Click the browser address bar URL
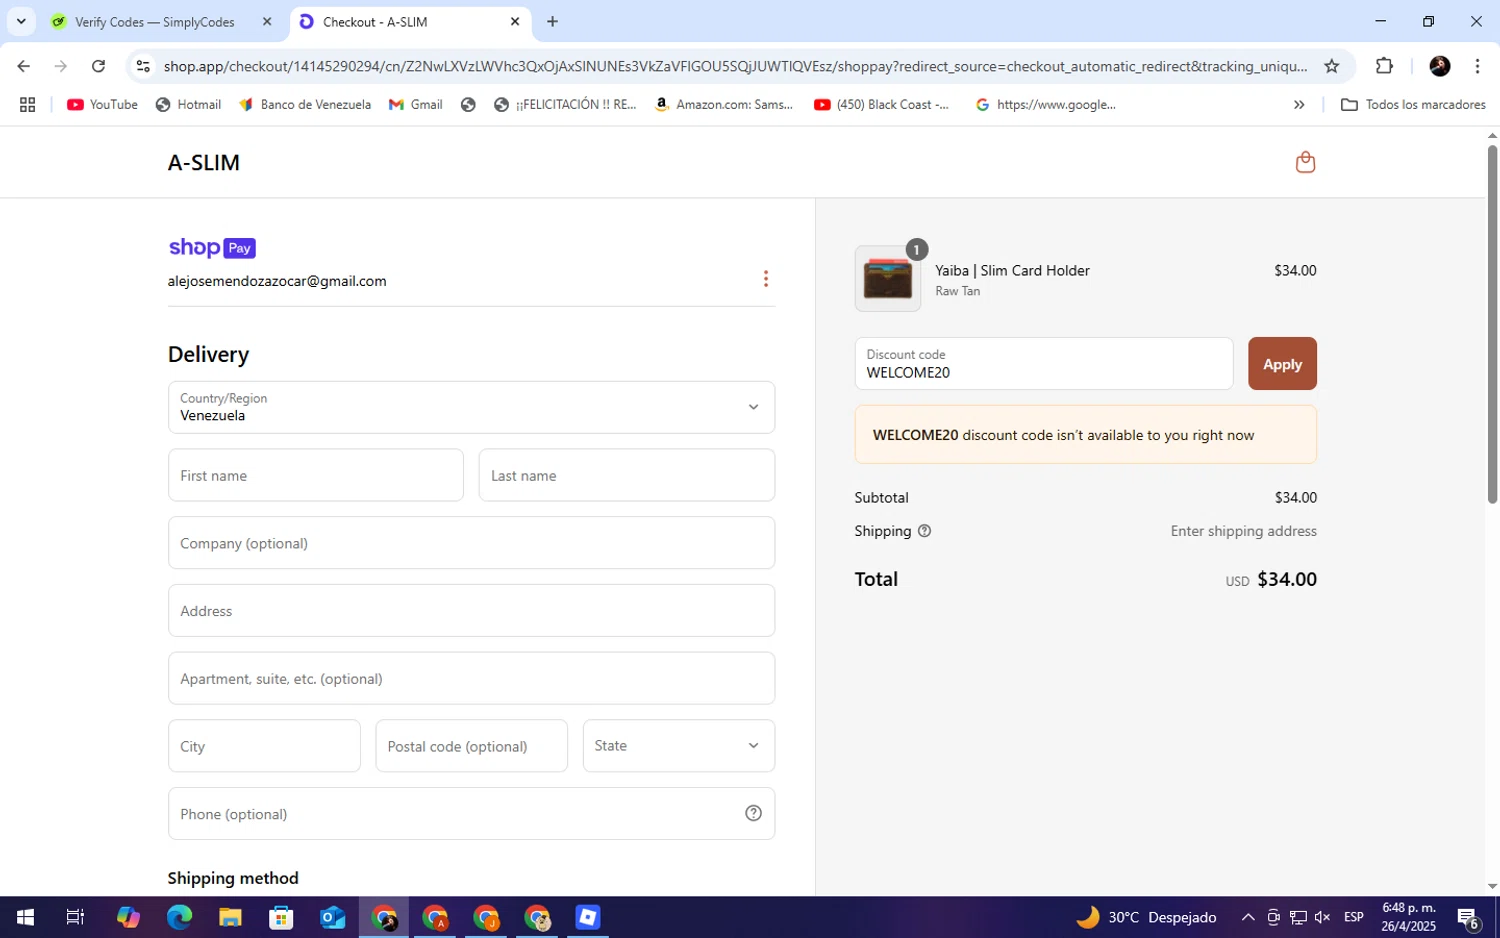Screen dimensions: 1500x938 (735, 66)
